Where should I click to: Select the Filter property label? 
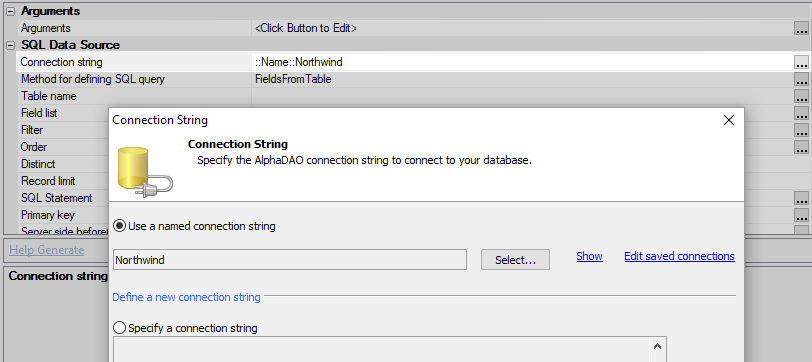pyautogui.click(x=32, y=130)
